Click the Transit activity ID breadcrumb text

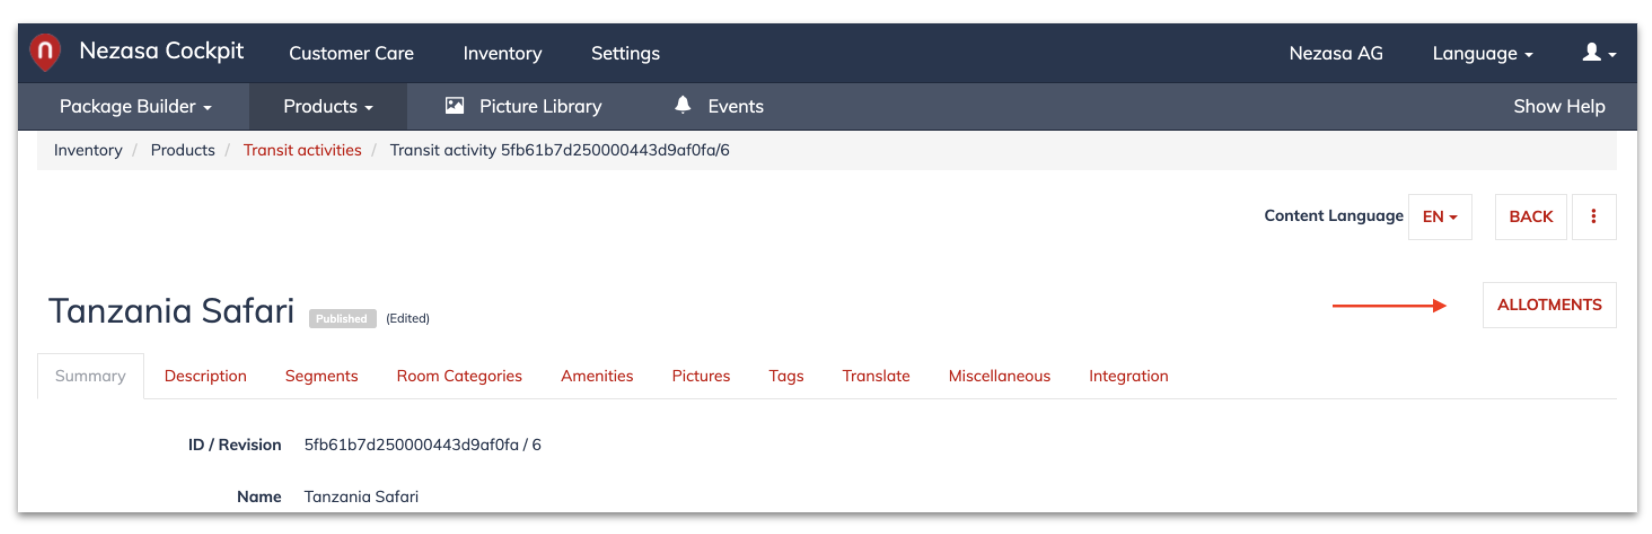point(559,150)
